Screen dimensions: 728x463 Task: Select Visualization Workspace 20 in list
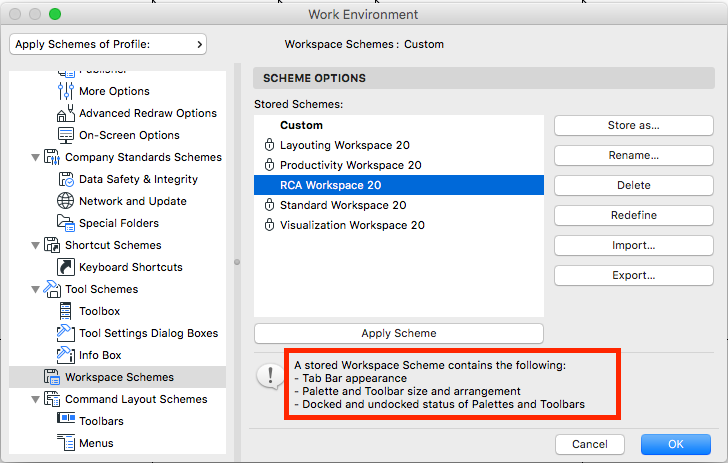pos(351,225)
